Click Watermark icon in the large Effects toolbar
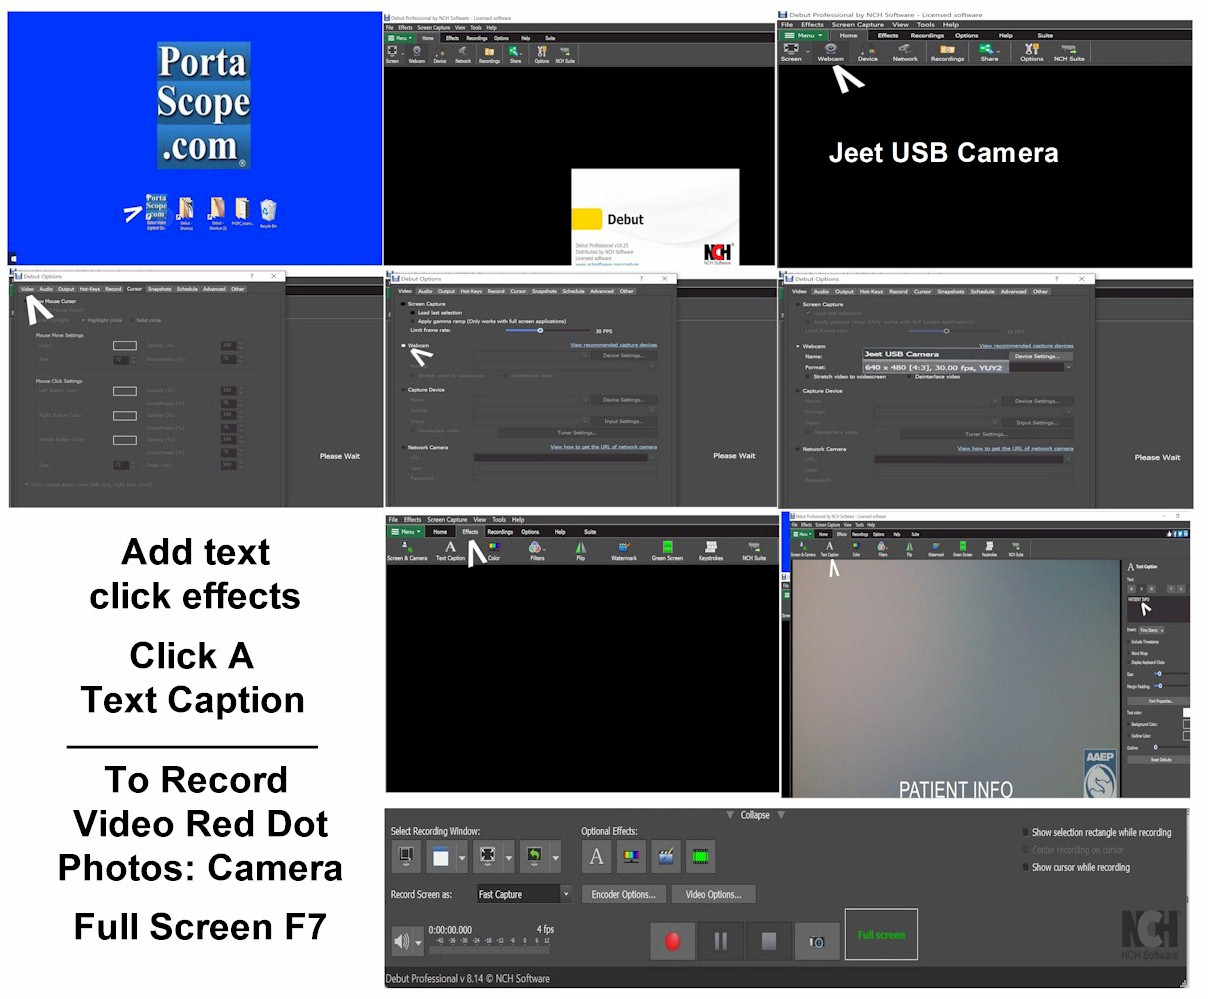 [624, 549]
